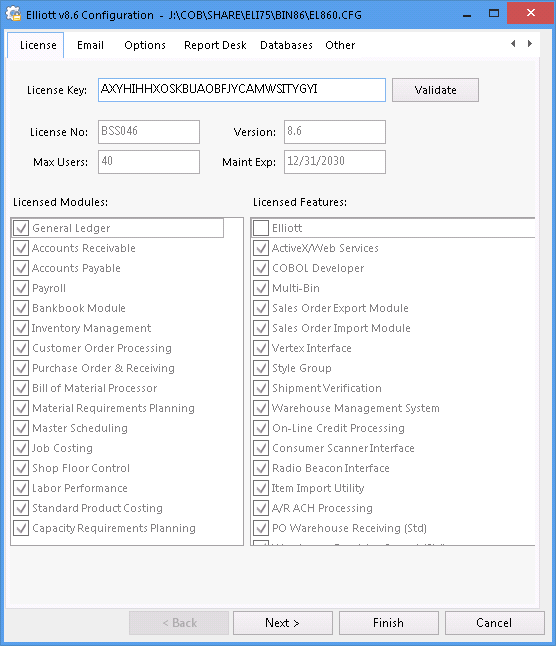Click the left tab scroll arrow
Screen dimensions: 556x646
tap(513, 44)
